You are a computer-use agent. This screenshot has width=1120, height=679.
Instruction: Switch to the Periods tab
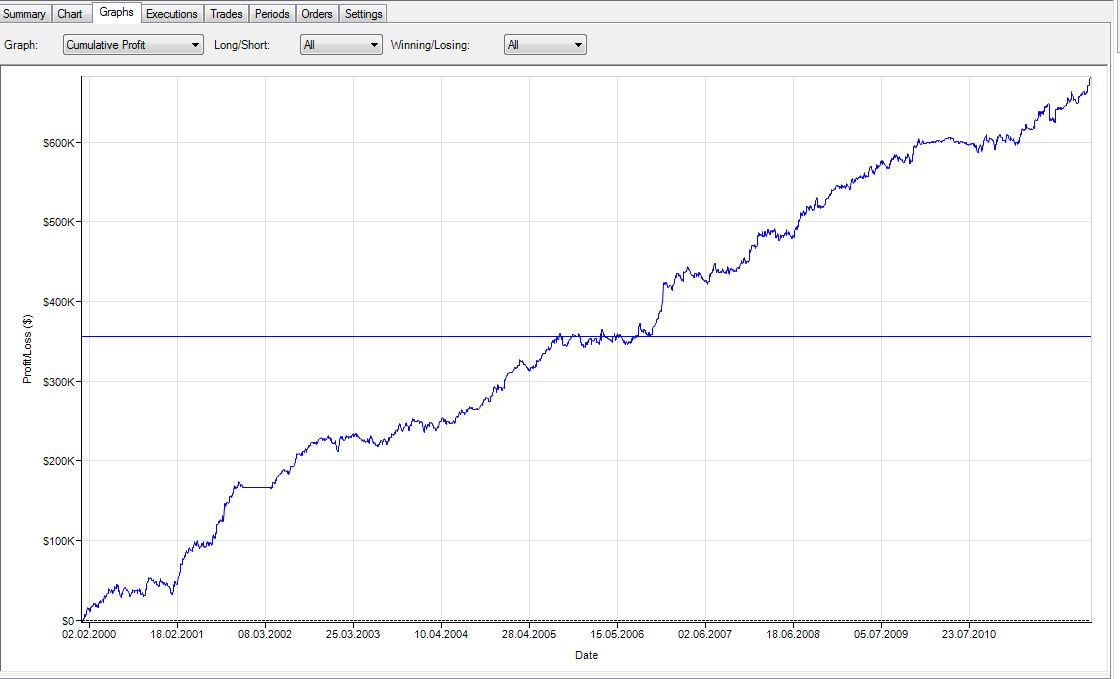[x=272, y=14]
